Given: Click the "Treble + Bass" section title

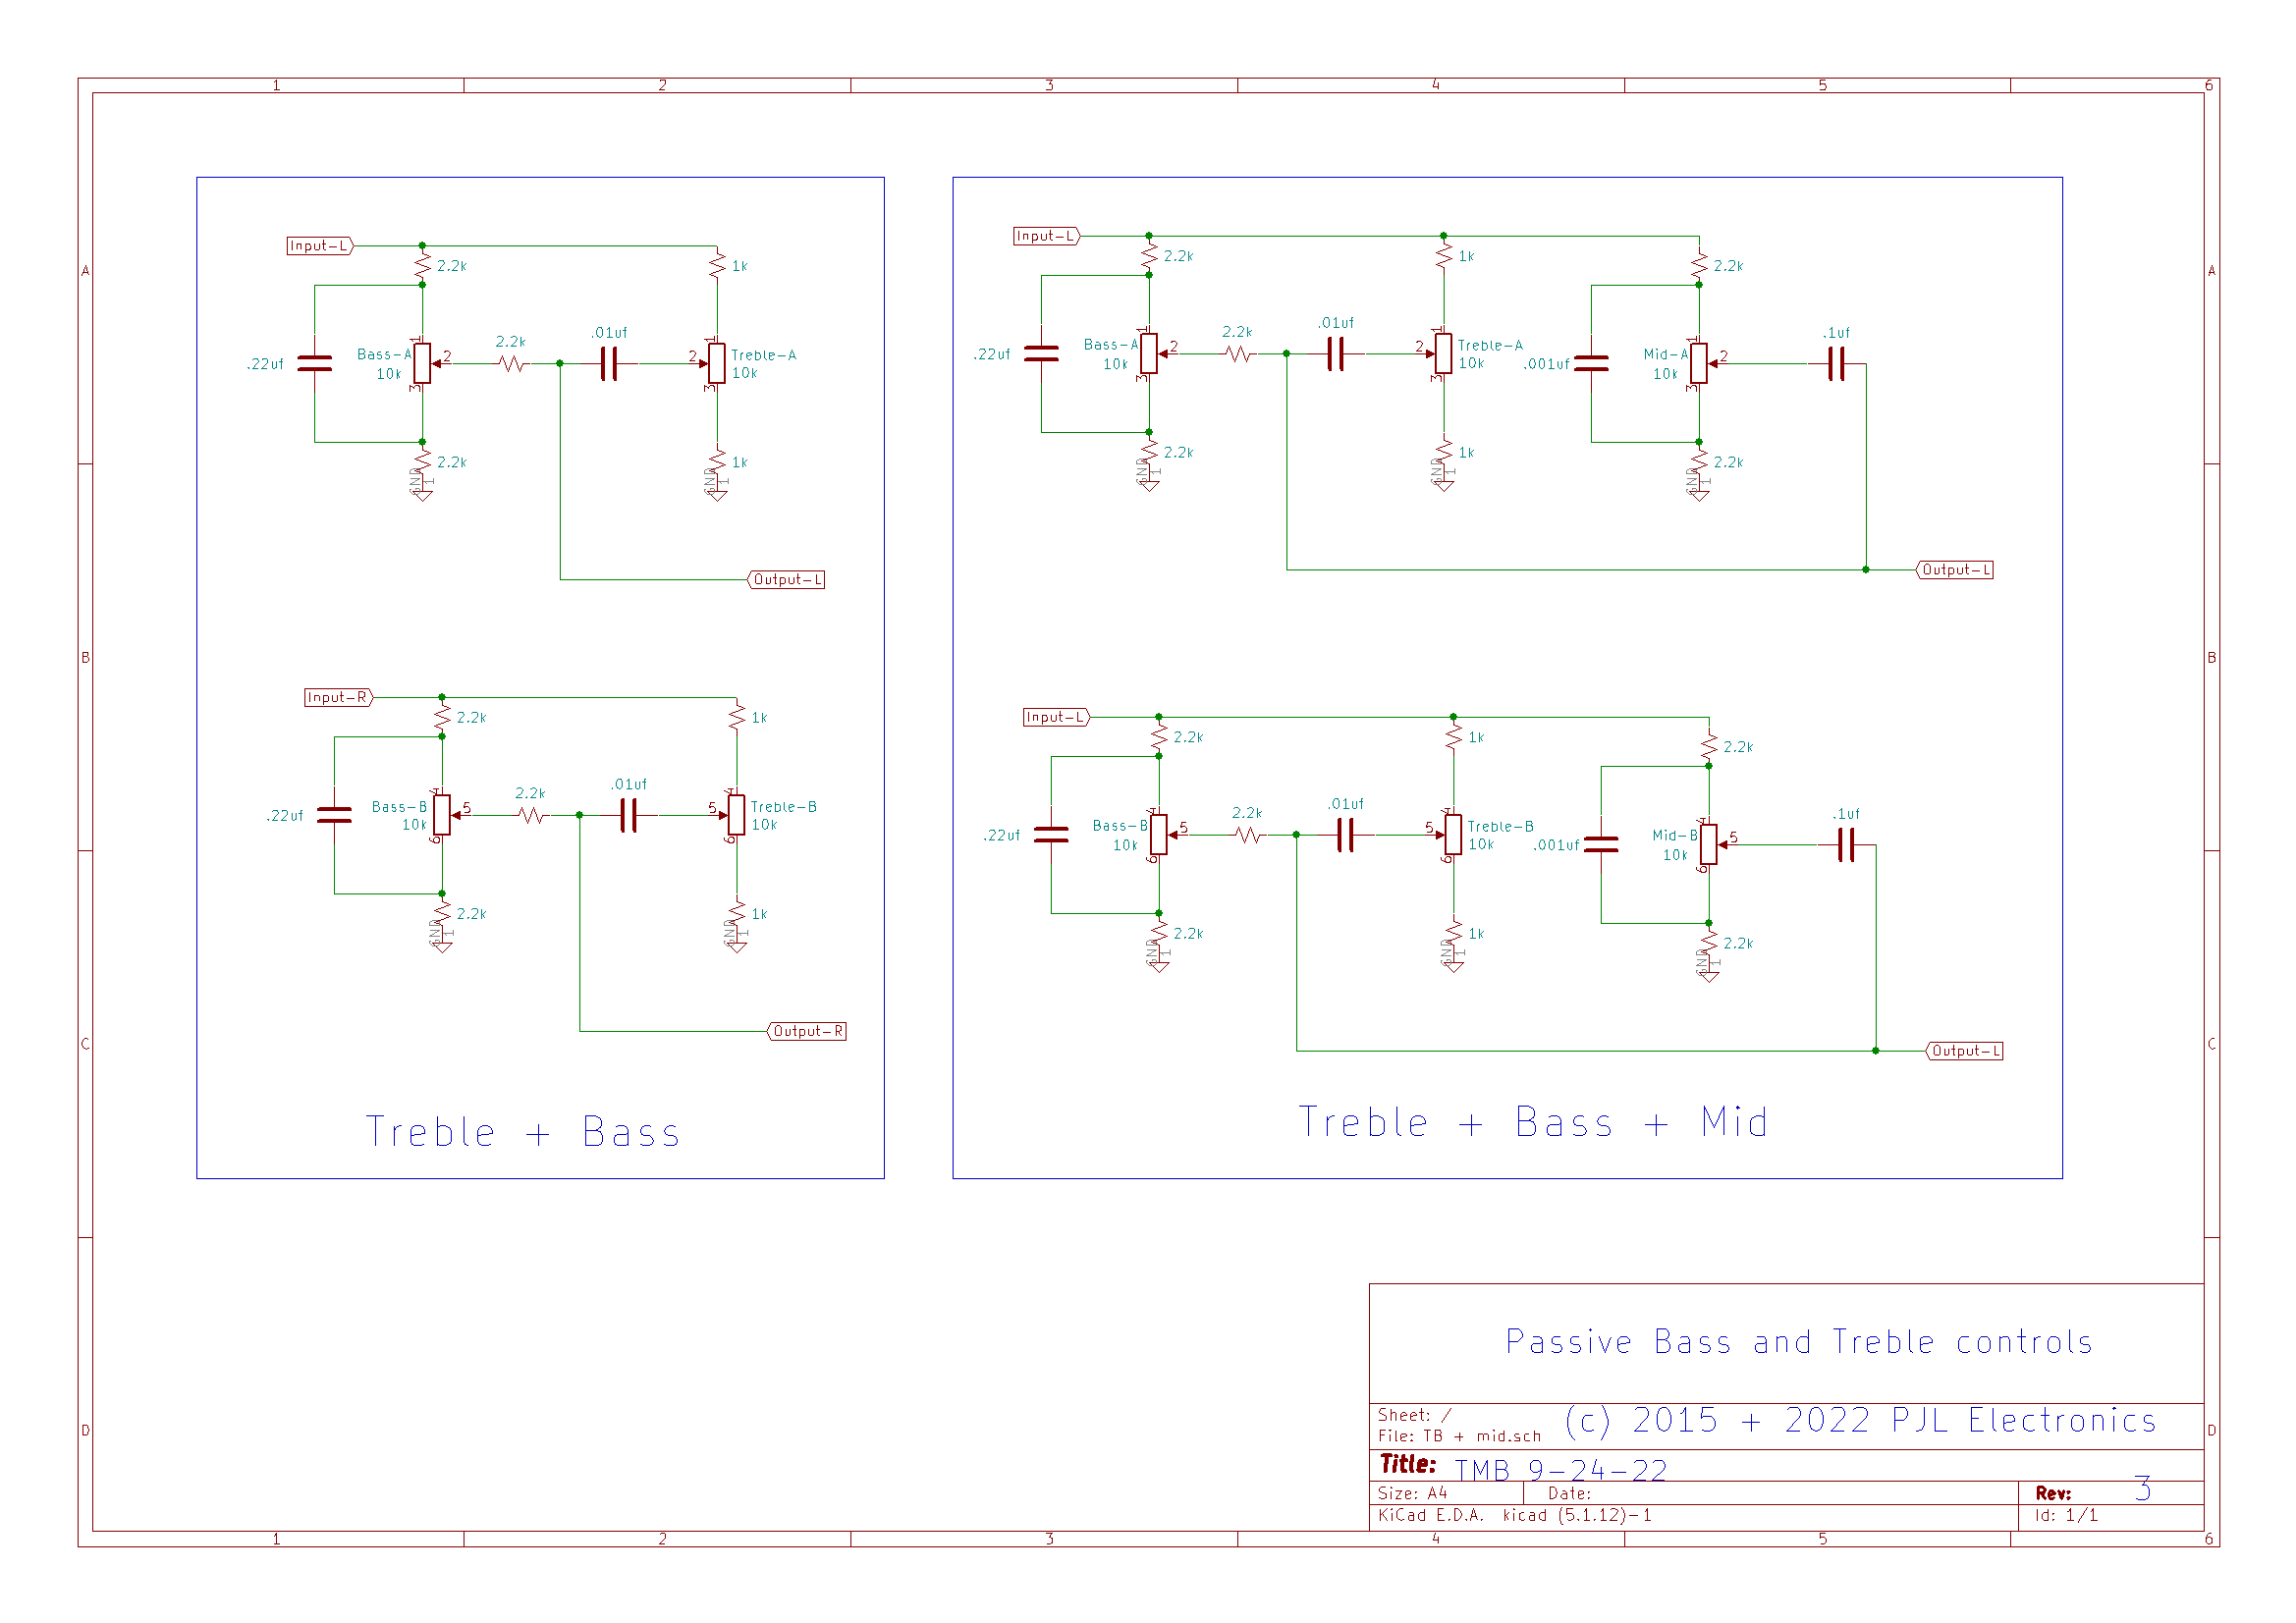Looking at the screenshot, I should click(x=523, y=1133).
